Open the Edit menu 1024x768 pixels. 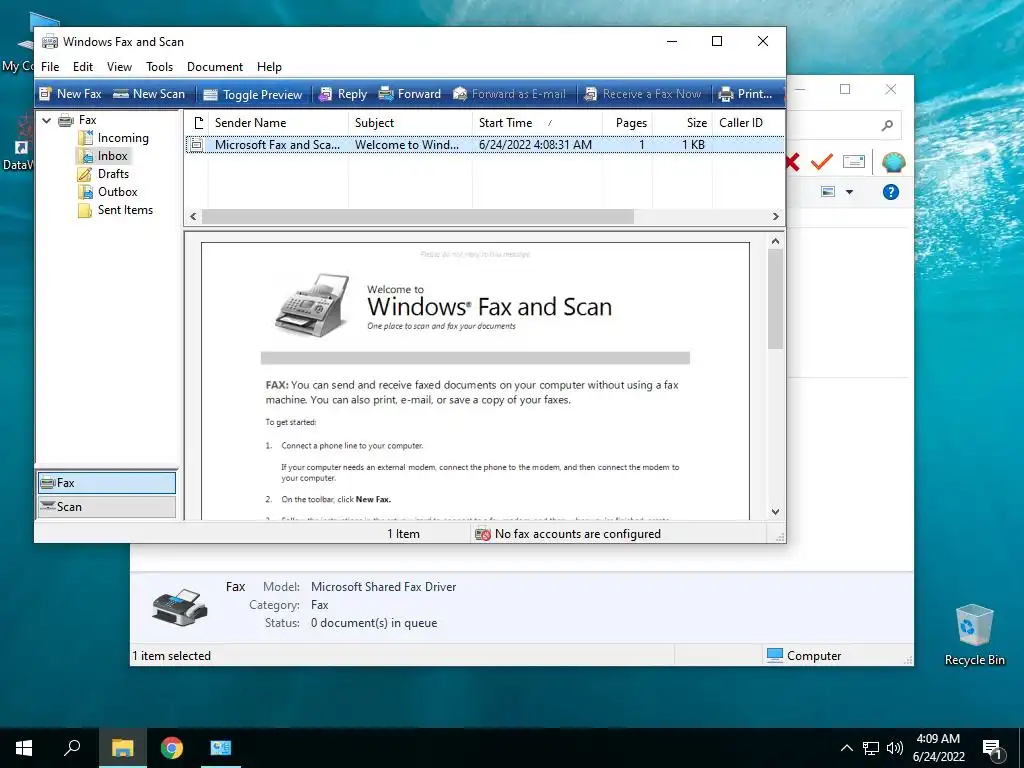click(83, 67)
